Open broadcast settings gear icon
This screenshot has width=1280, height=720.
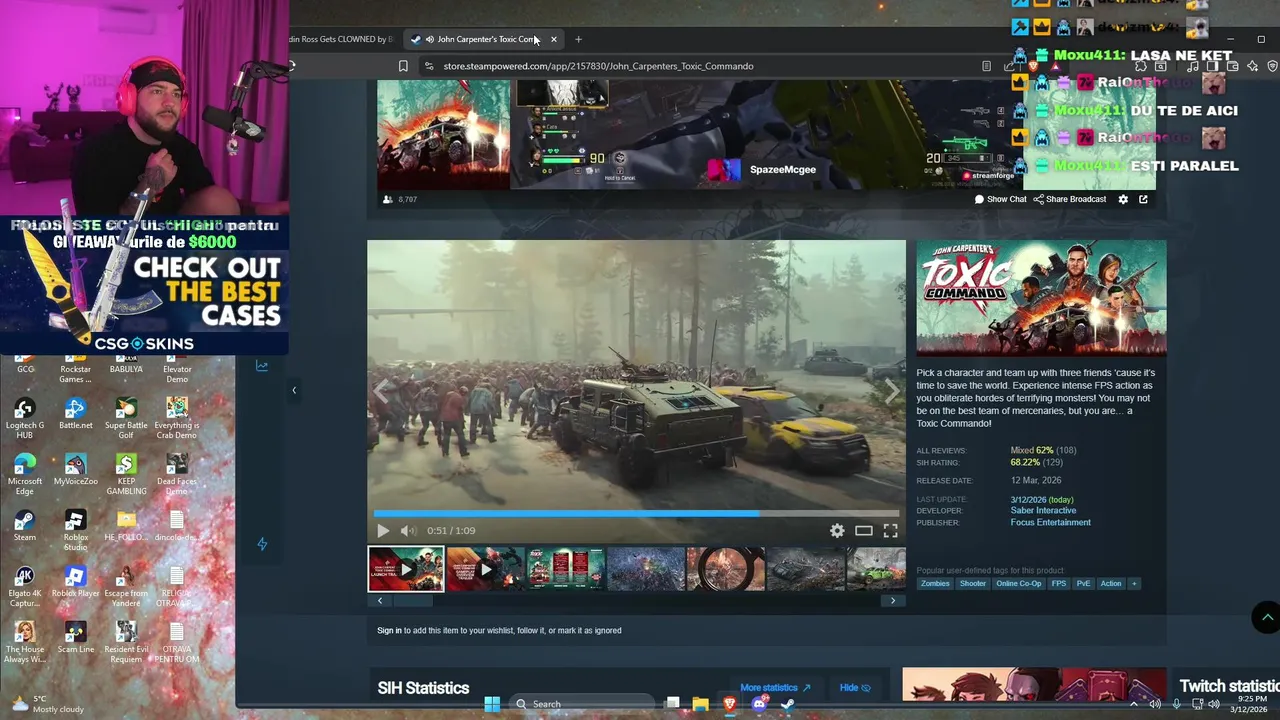(x=1123, y=199)
